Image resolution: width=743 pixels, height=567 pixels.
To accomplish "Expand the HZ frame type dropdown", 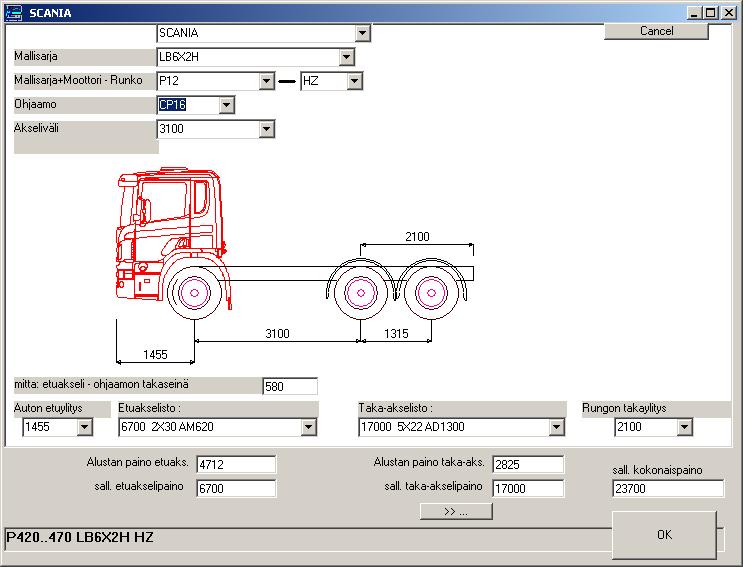I will pyautogui.click(x=354, y=81).
